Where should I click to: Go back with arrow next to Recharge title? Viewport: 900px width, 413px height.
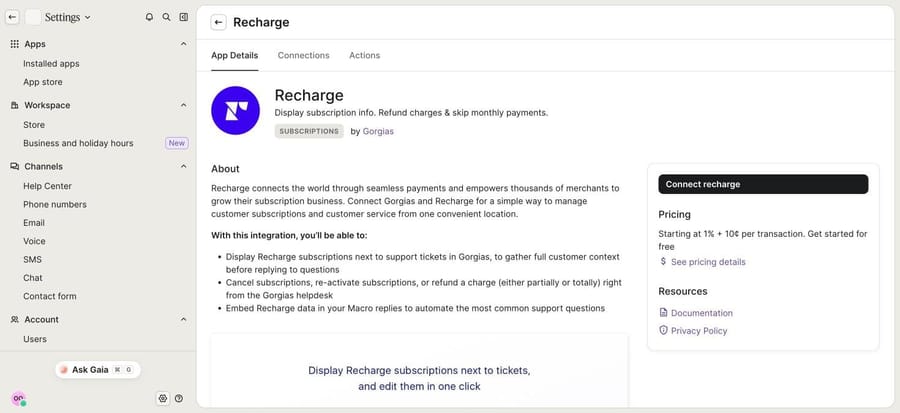(x=218, y=22)
